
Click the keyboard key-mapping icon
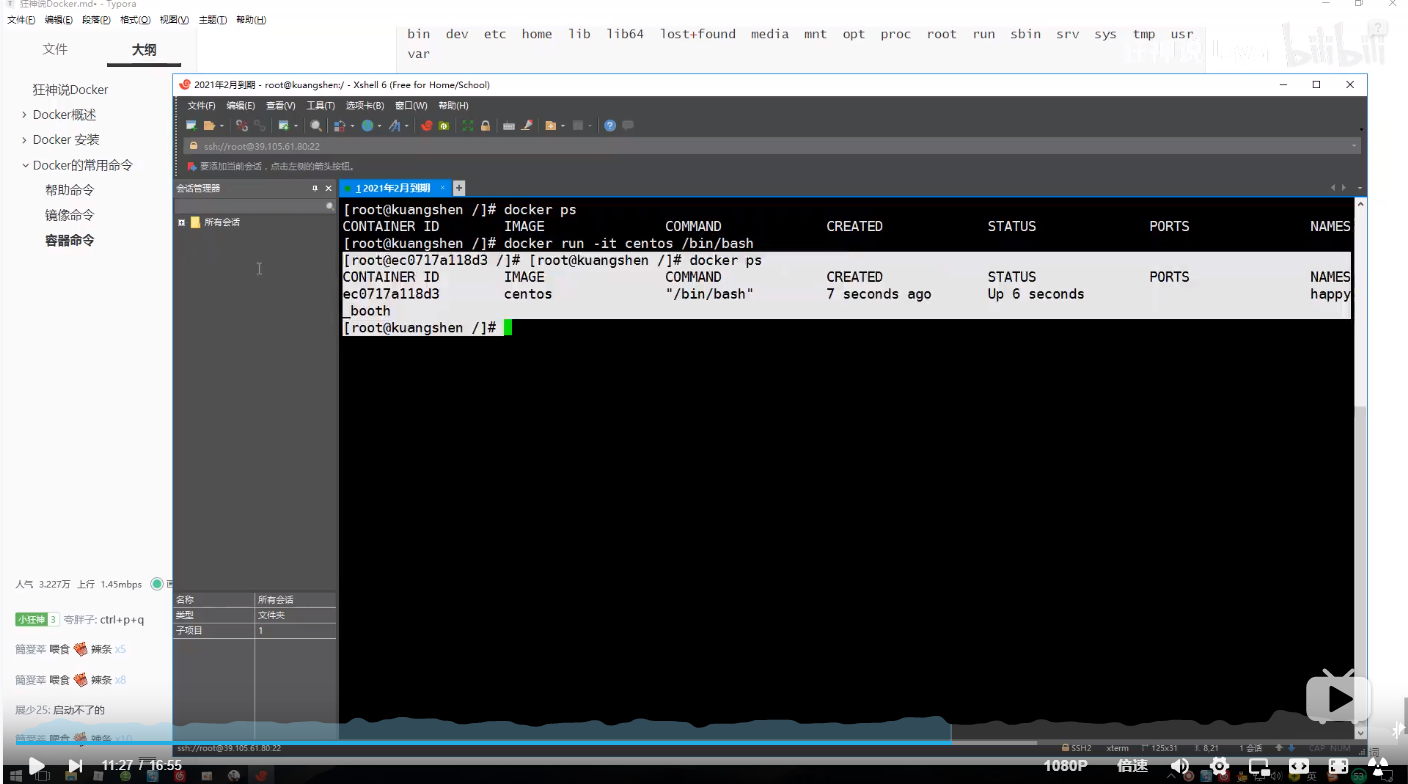coord(509,126)
